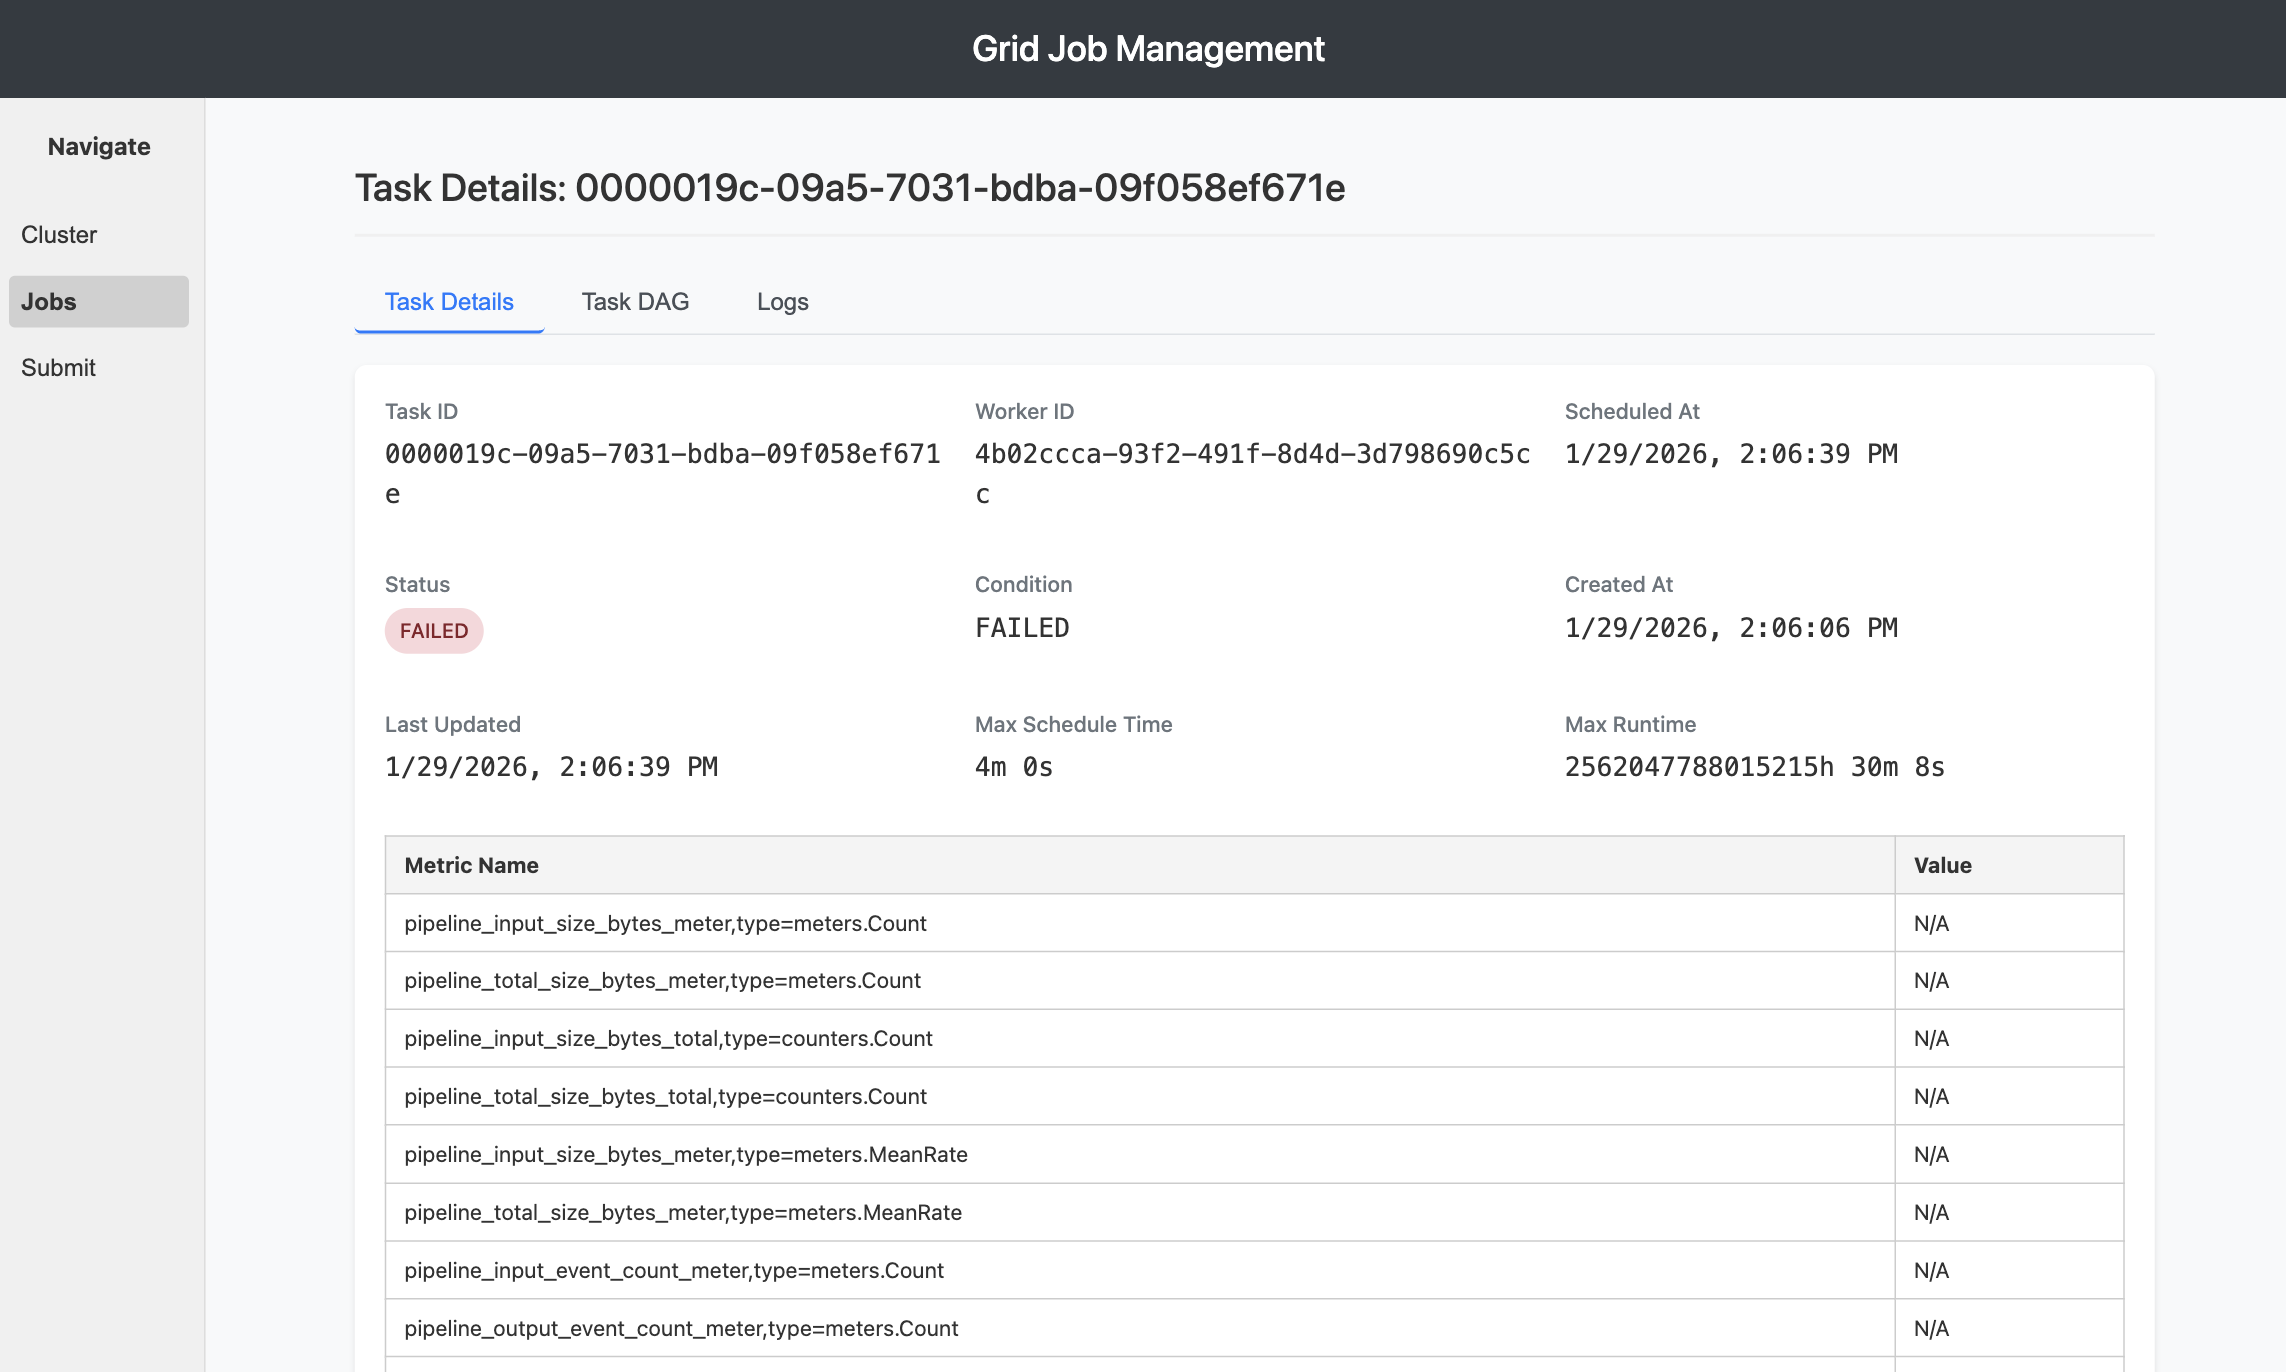This screenshot has width=2286, height=1372.
Task: Click the pipeline_total_size_bytes_total counters row
Action: (665, 1097)
